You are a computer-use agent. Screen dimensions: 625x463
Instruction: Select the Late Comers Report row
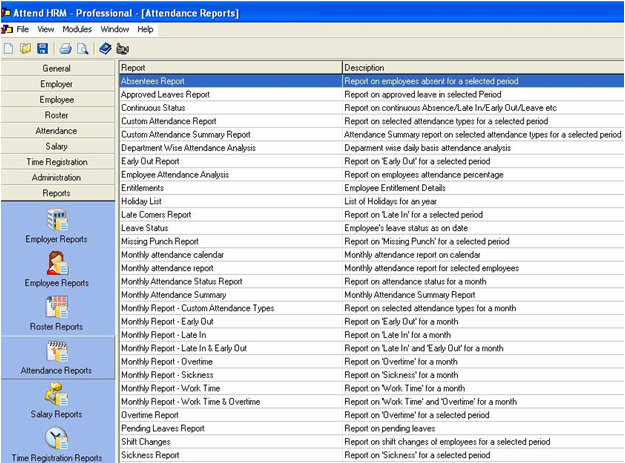click(x=371, y=214)
